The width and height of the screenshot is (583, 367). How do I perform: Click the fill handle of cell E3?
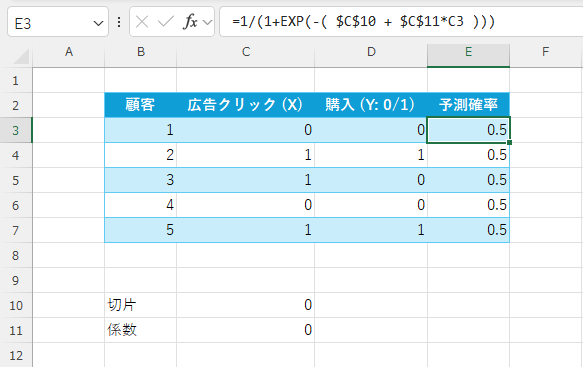[x=509, y=142]
